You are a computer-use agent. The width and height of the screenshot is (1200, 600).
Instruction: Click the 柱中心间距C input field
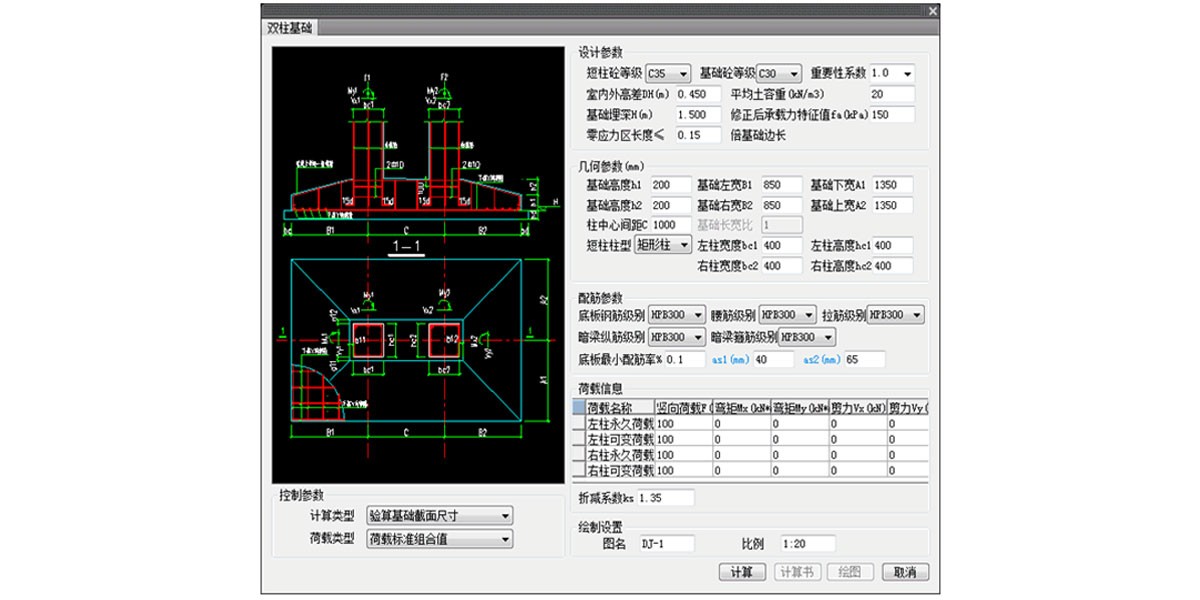tap(671, 226)
